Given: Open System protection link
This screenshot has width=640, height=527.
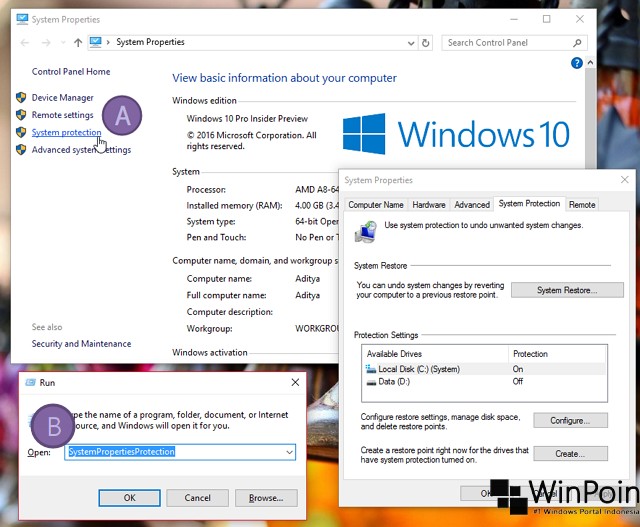Looking at the screenshot, I should (x=66, y=132).
